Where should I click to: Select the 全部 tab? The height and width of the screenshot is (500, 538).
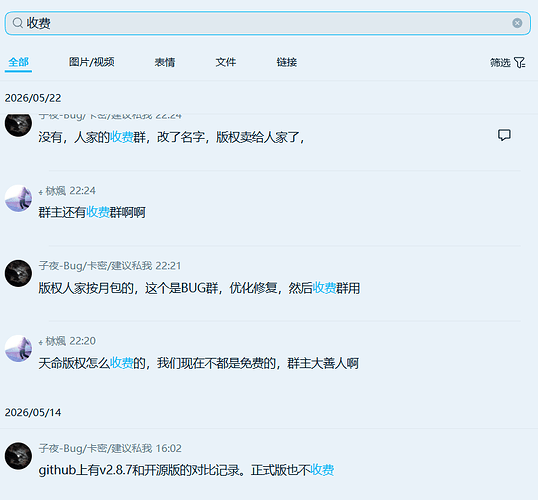tap(19, 62)
